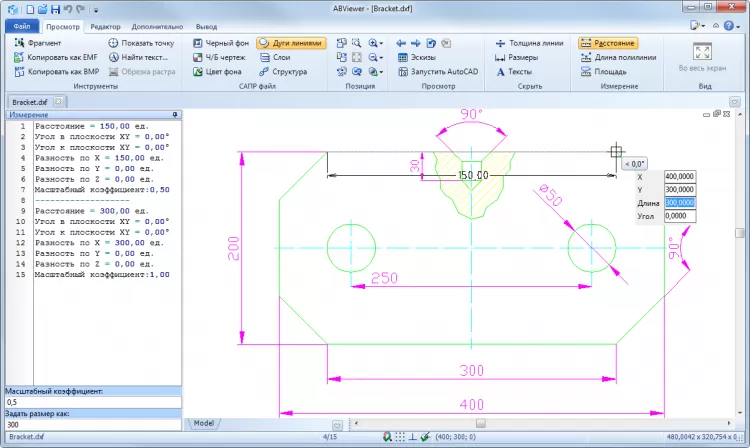
Task: Toggle Черный фон background
Action: [221, 43]
